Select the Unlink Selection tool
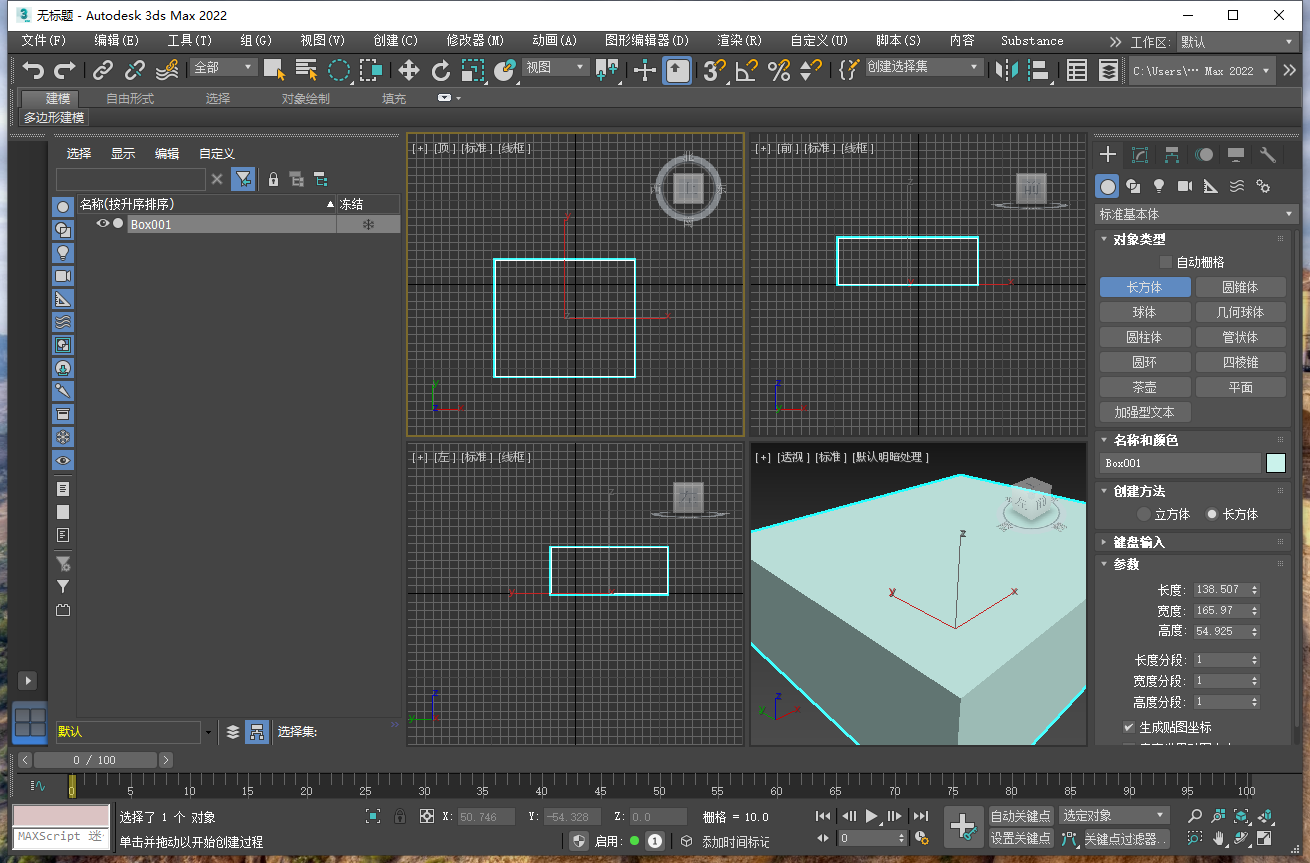Image resolution: width=1310 pixels, height=863 pixels. (x=135, y=70)
